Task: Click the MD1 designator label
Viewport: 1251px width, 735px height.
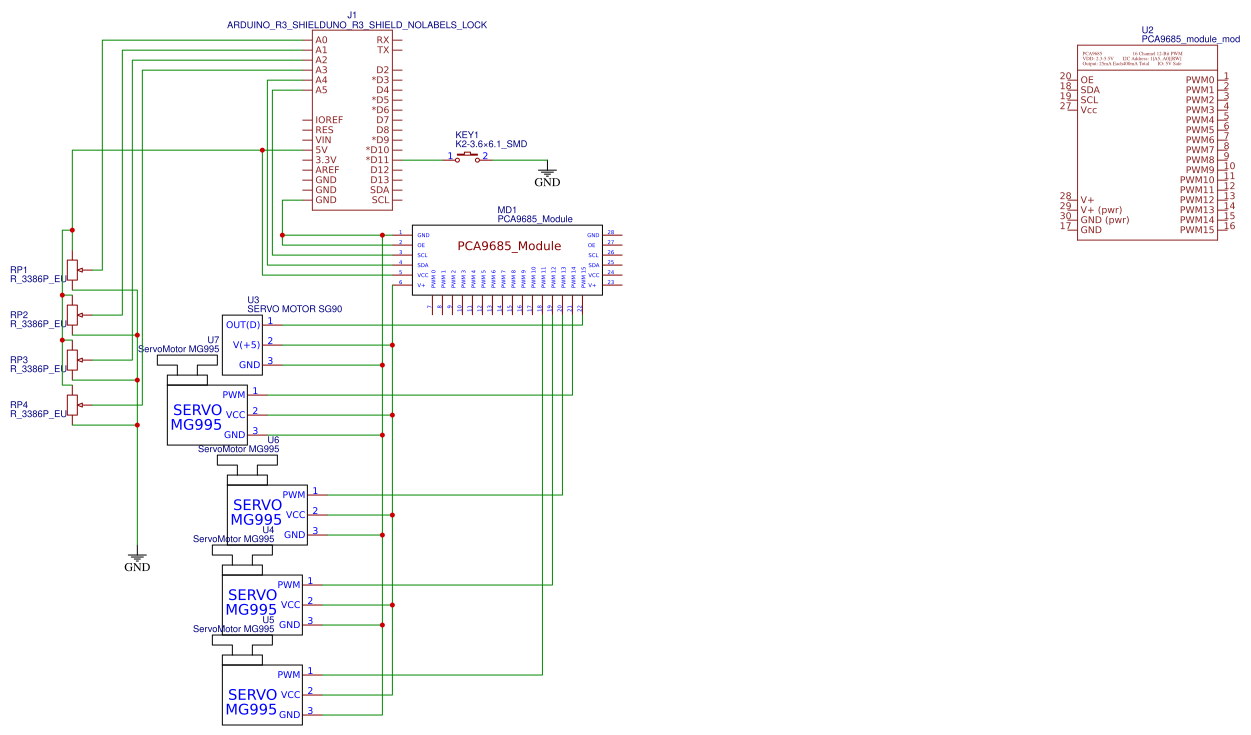Action: [x=507, y=209]
